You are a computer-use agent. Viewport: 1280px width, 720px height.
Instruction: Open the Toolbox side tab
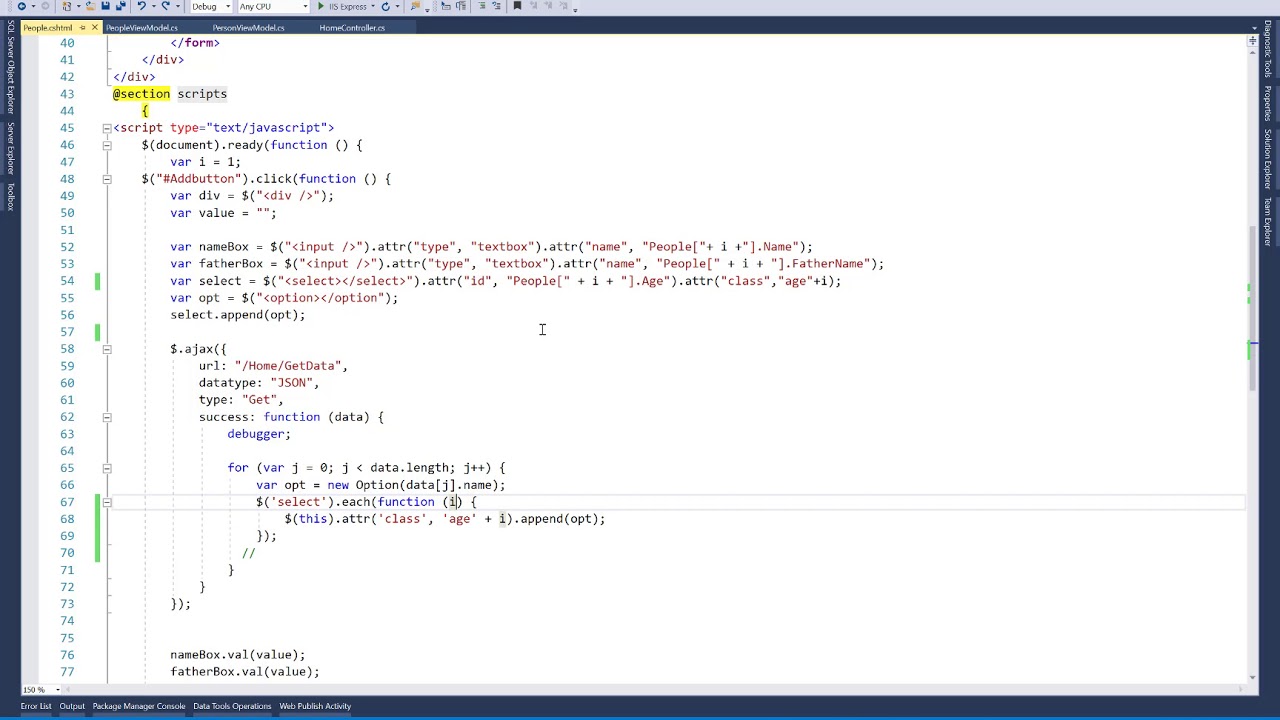[11, 196]
